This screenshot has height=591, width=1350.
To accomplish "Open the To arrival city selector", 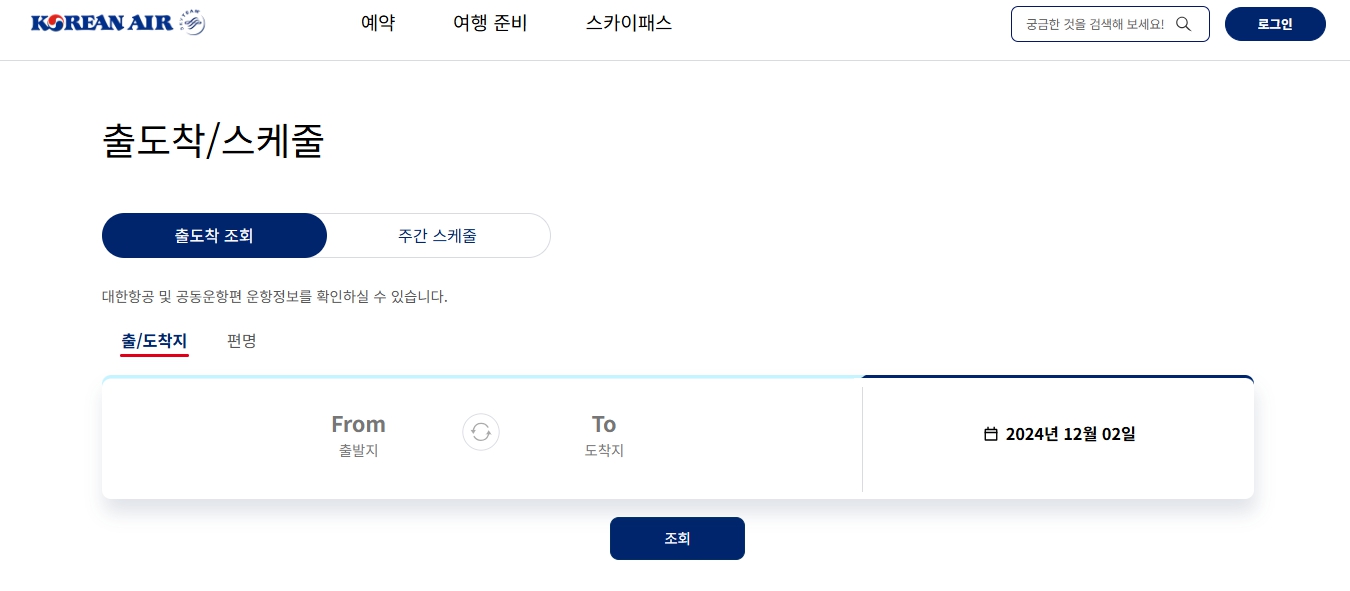I will (x=604, y=434).
